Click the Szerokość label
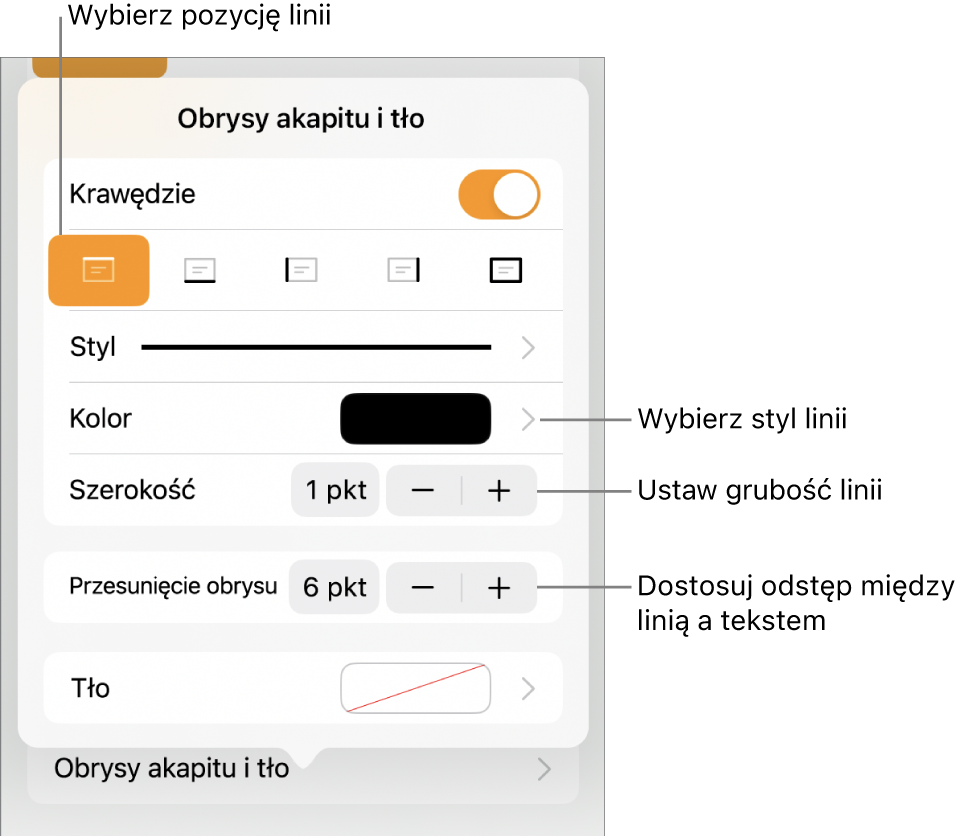The height and width of the screenshot is (836, 965). point(132,490)
